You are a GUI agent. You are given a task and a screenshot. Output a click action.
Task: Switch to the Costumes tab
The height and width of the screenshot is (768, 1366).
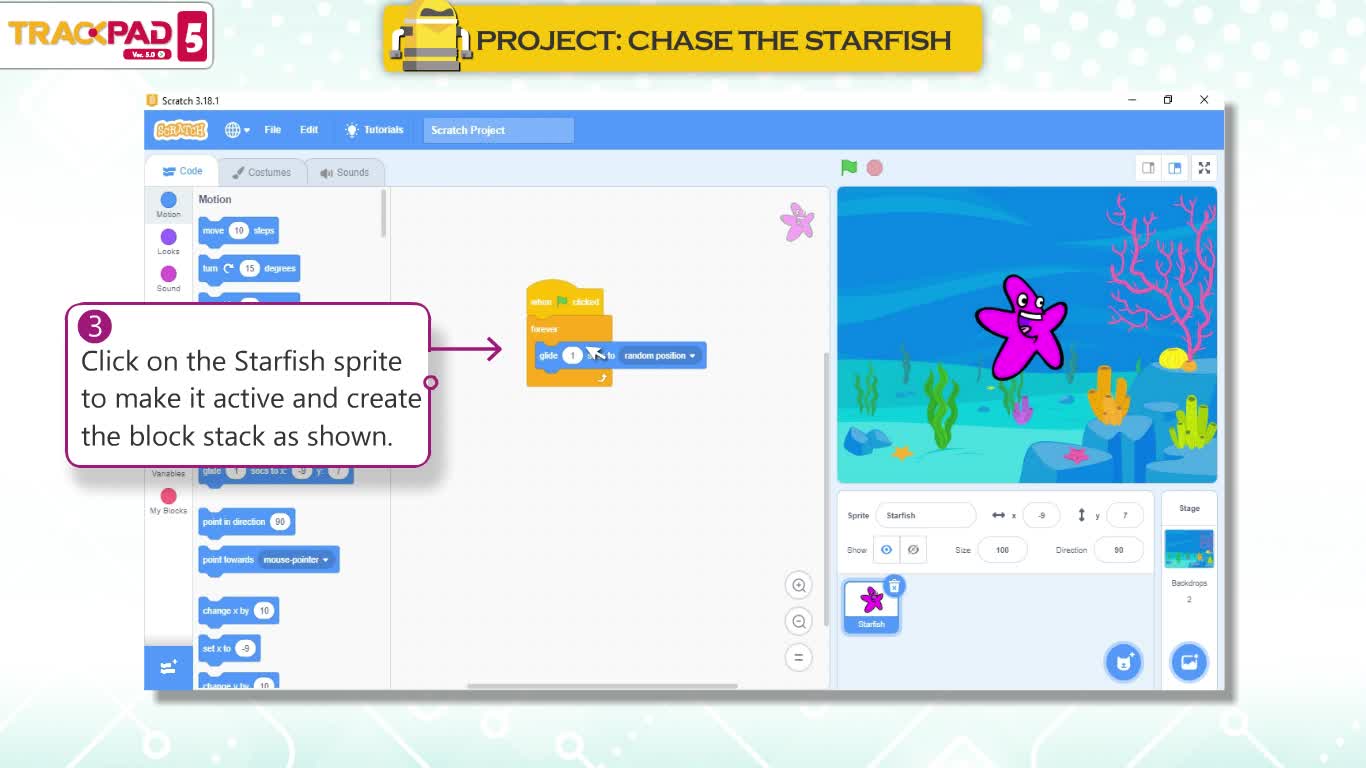[262, 172]
